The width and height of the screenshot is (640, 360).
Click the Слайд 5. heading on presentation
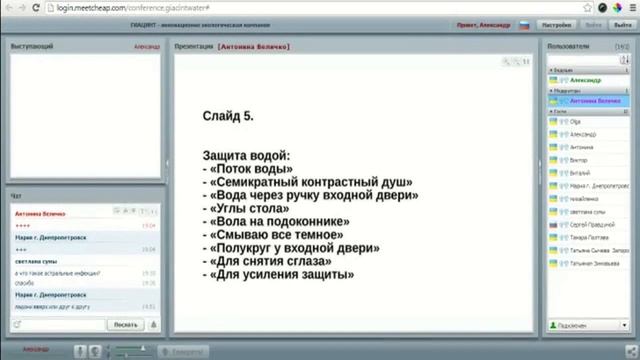click(228, 116)
